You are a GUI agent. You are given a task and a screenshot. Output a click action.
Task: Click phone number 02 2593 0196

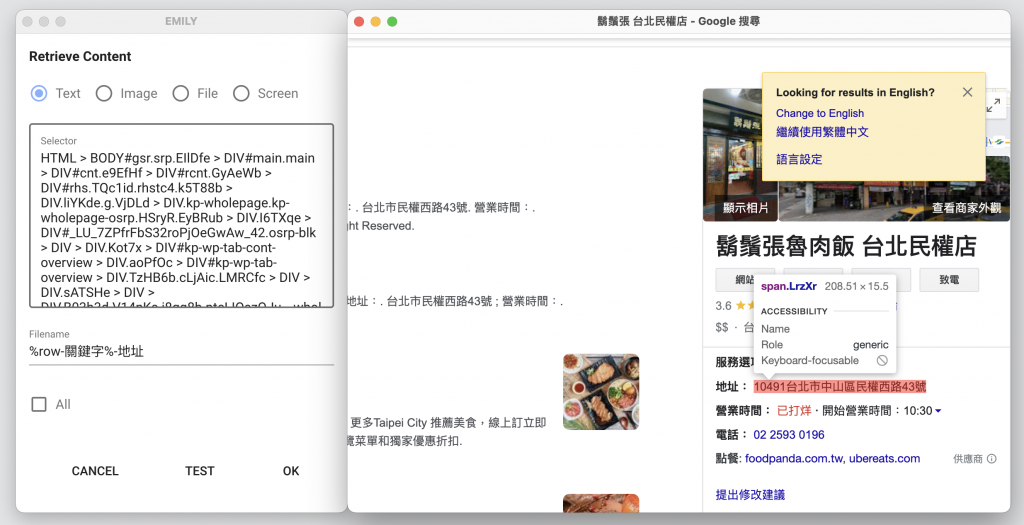pyautogui.click(x=789, y=435)
